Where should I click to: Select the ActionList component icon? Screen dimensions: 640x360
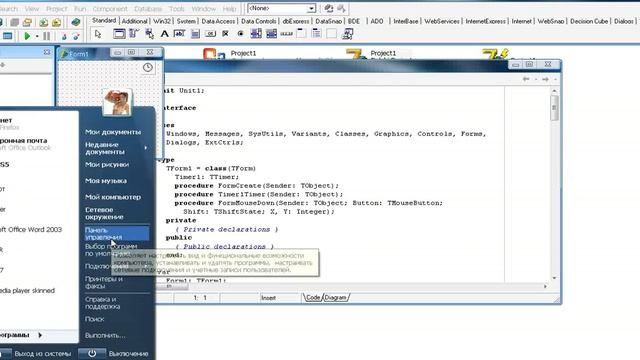(347, 34)
